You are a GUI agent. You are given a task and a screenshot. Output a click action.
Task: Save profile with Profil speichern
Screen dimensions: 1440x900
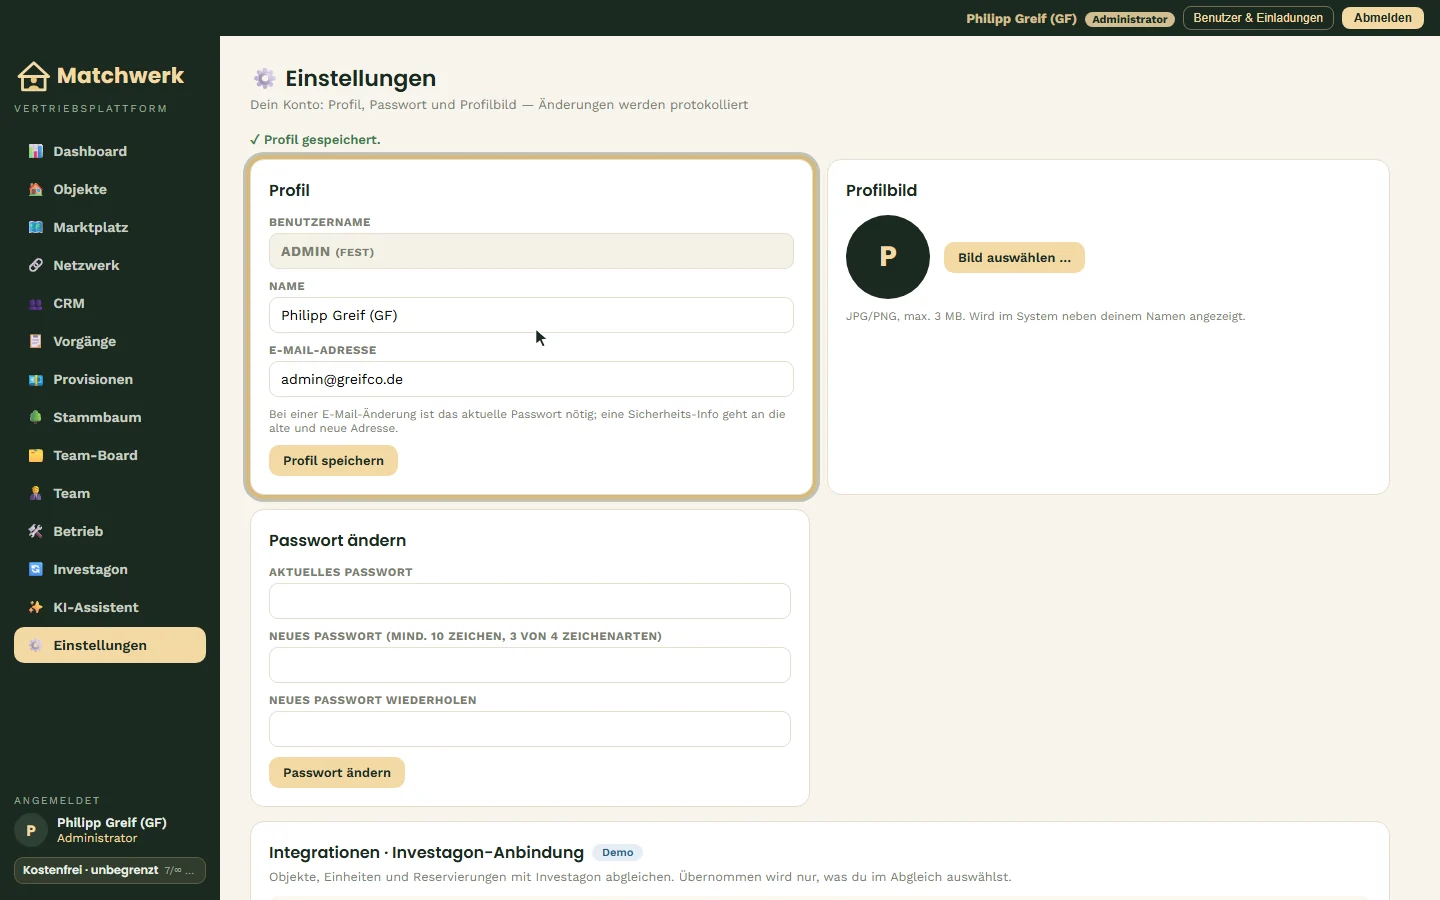tap(333, 461)
